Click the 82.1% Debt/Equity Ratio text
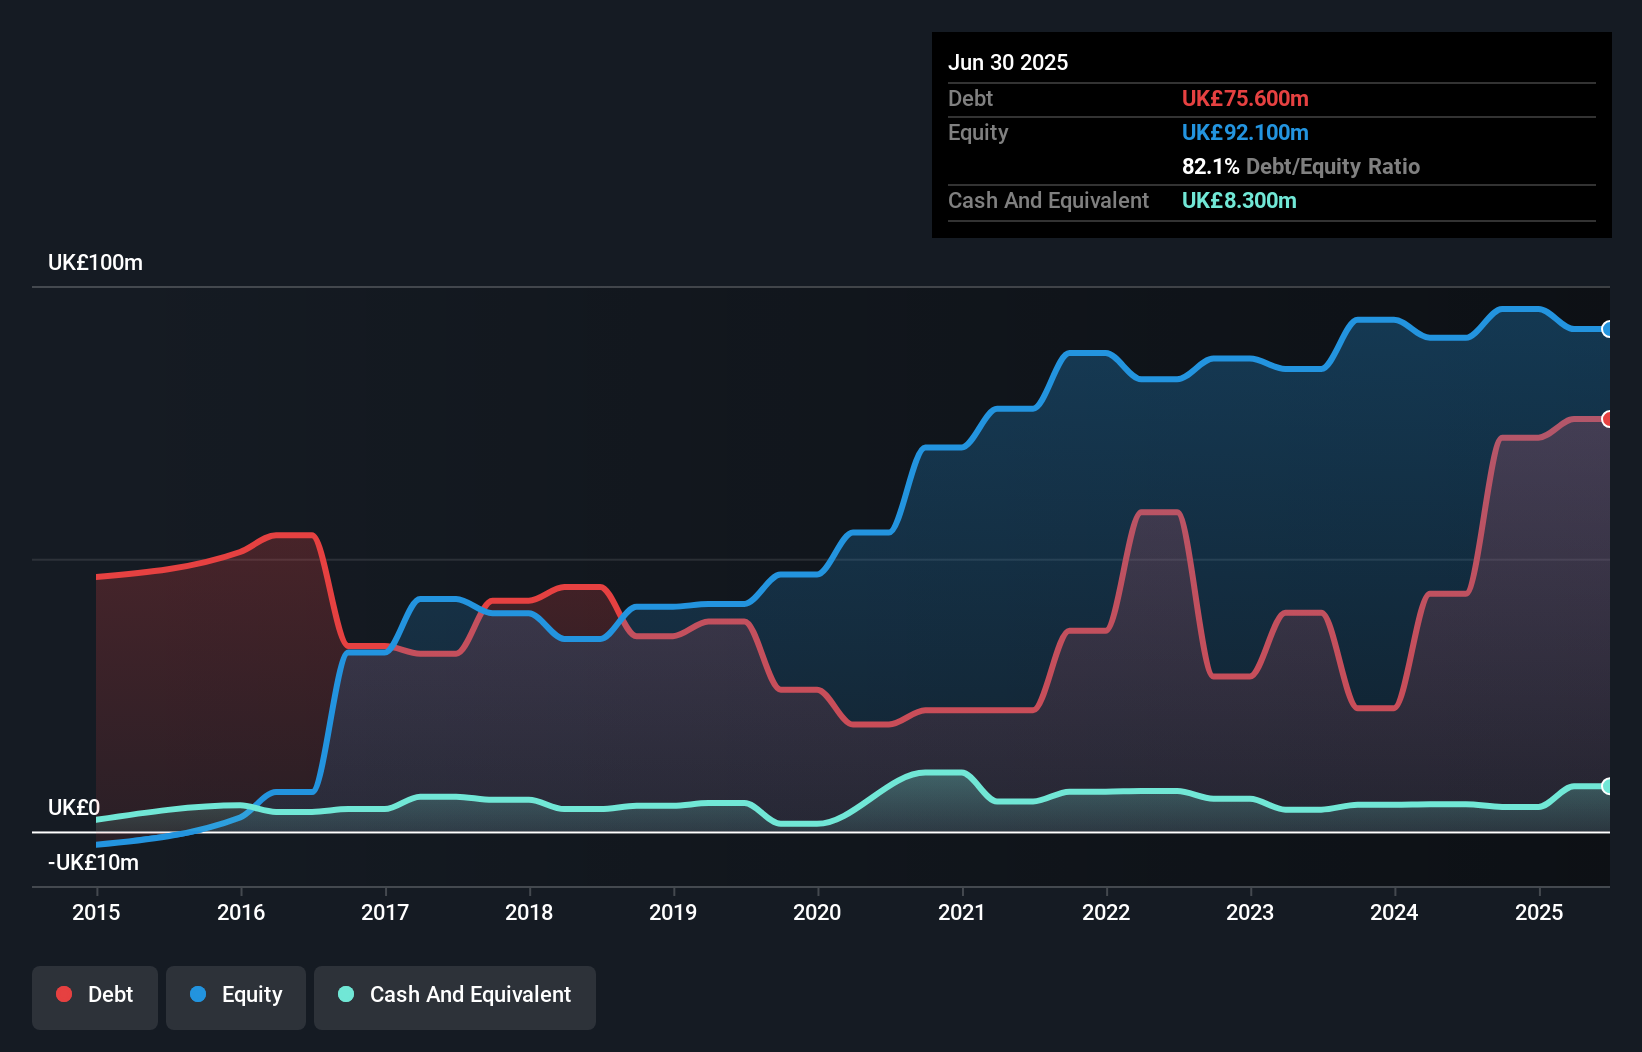Screen dimensions: 1642x1052 (1300, 167)
